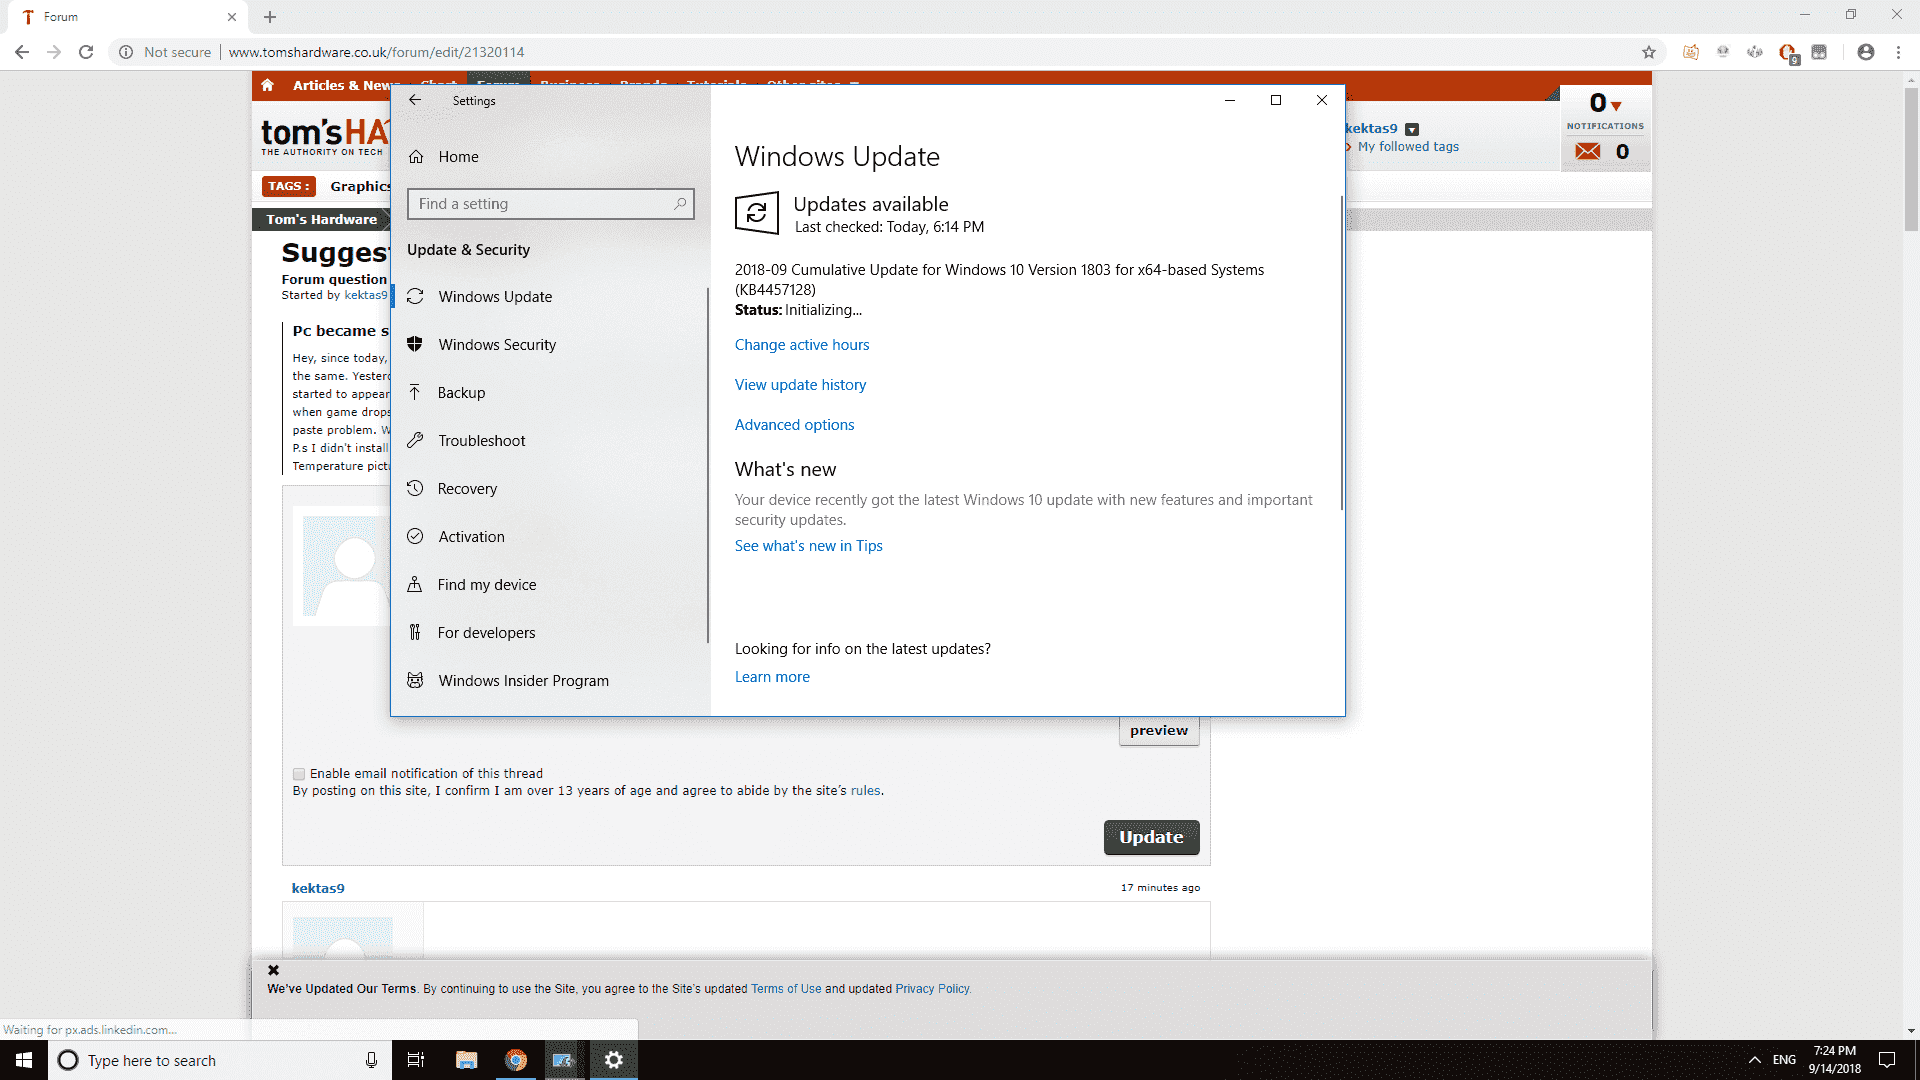This screenshot has height=1080, width=1920.
Task: Click the Updates available refresh icon
Action: 757,213
